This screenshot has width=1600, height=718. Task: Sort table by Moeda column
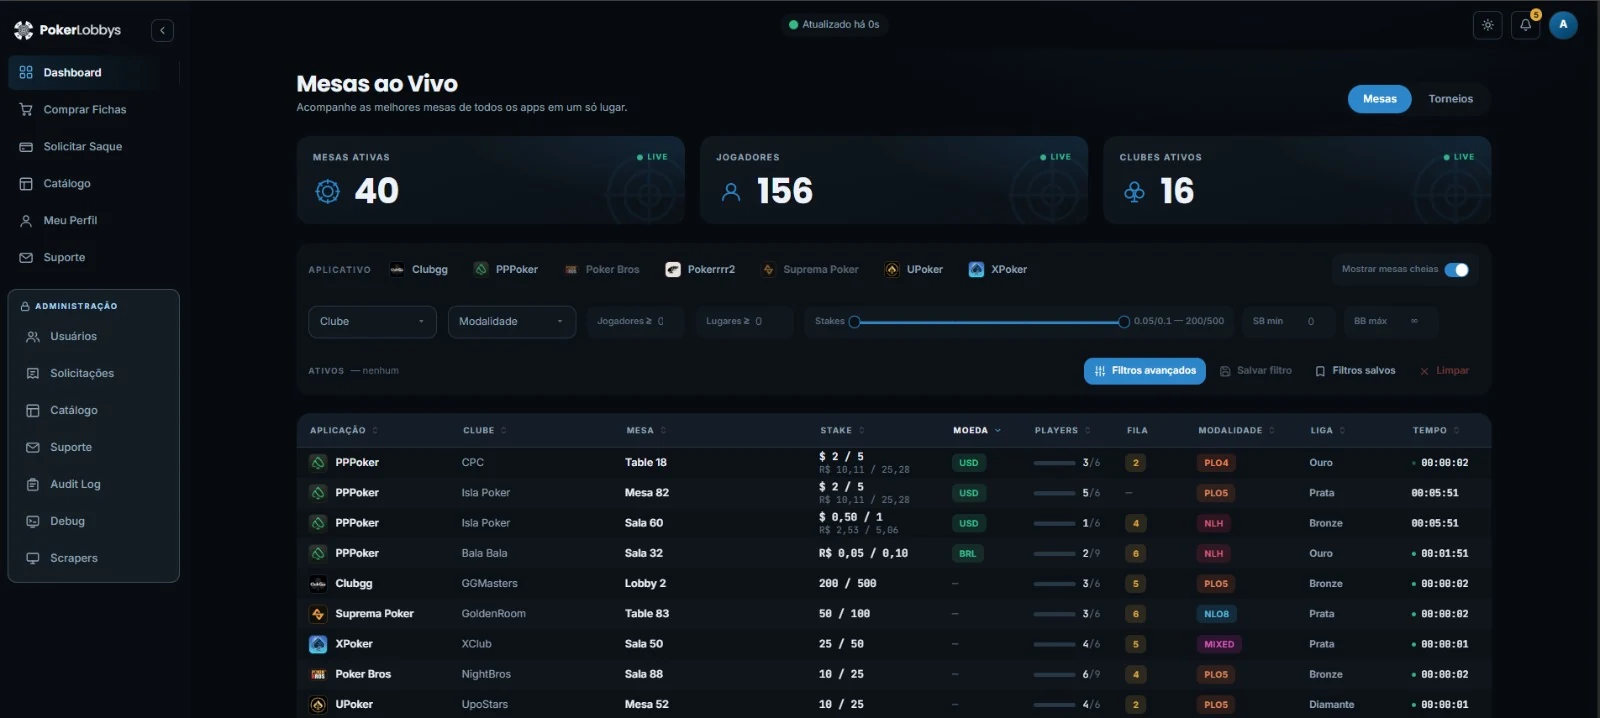point(977,430)
